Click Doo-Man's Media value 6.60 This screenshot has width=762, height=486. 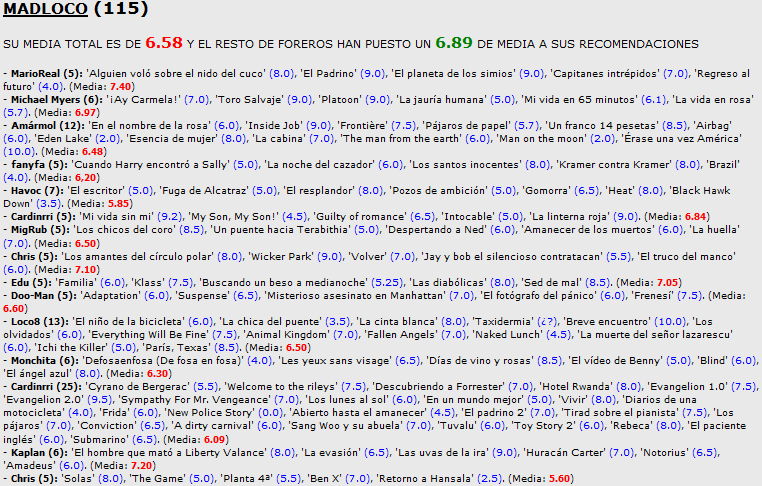[x=14, y=308]
